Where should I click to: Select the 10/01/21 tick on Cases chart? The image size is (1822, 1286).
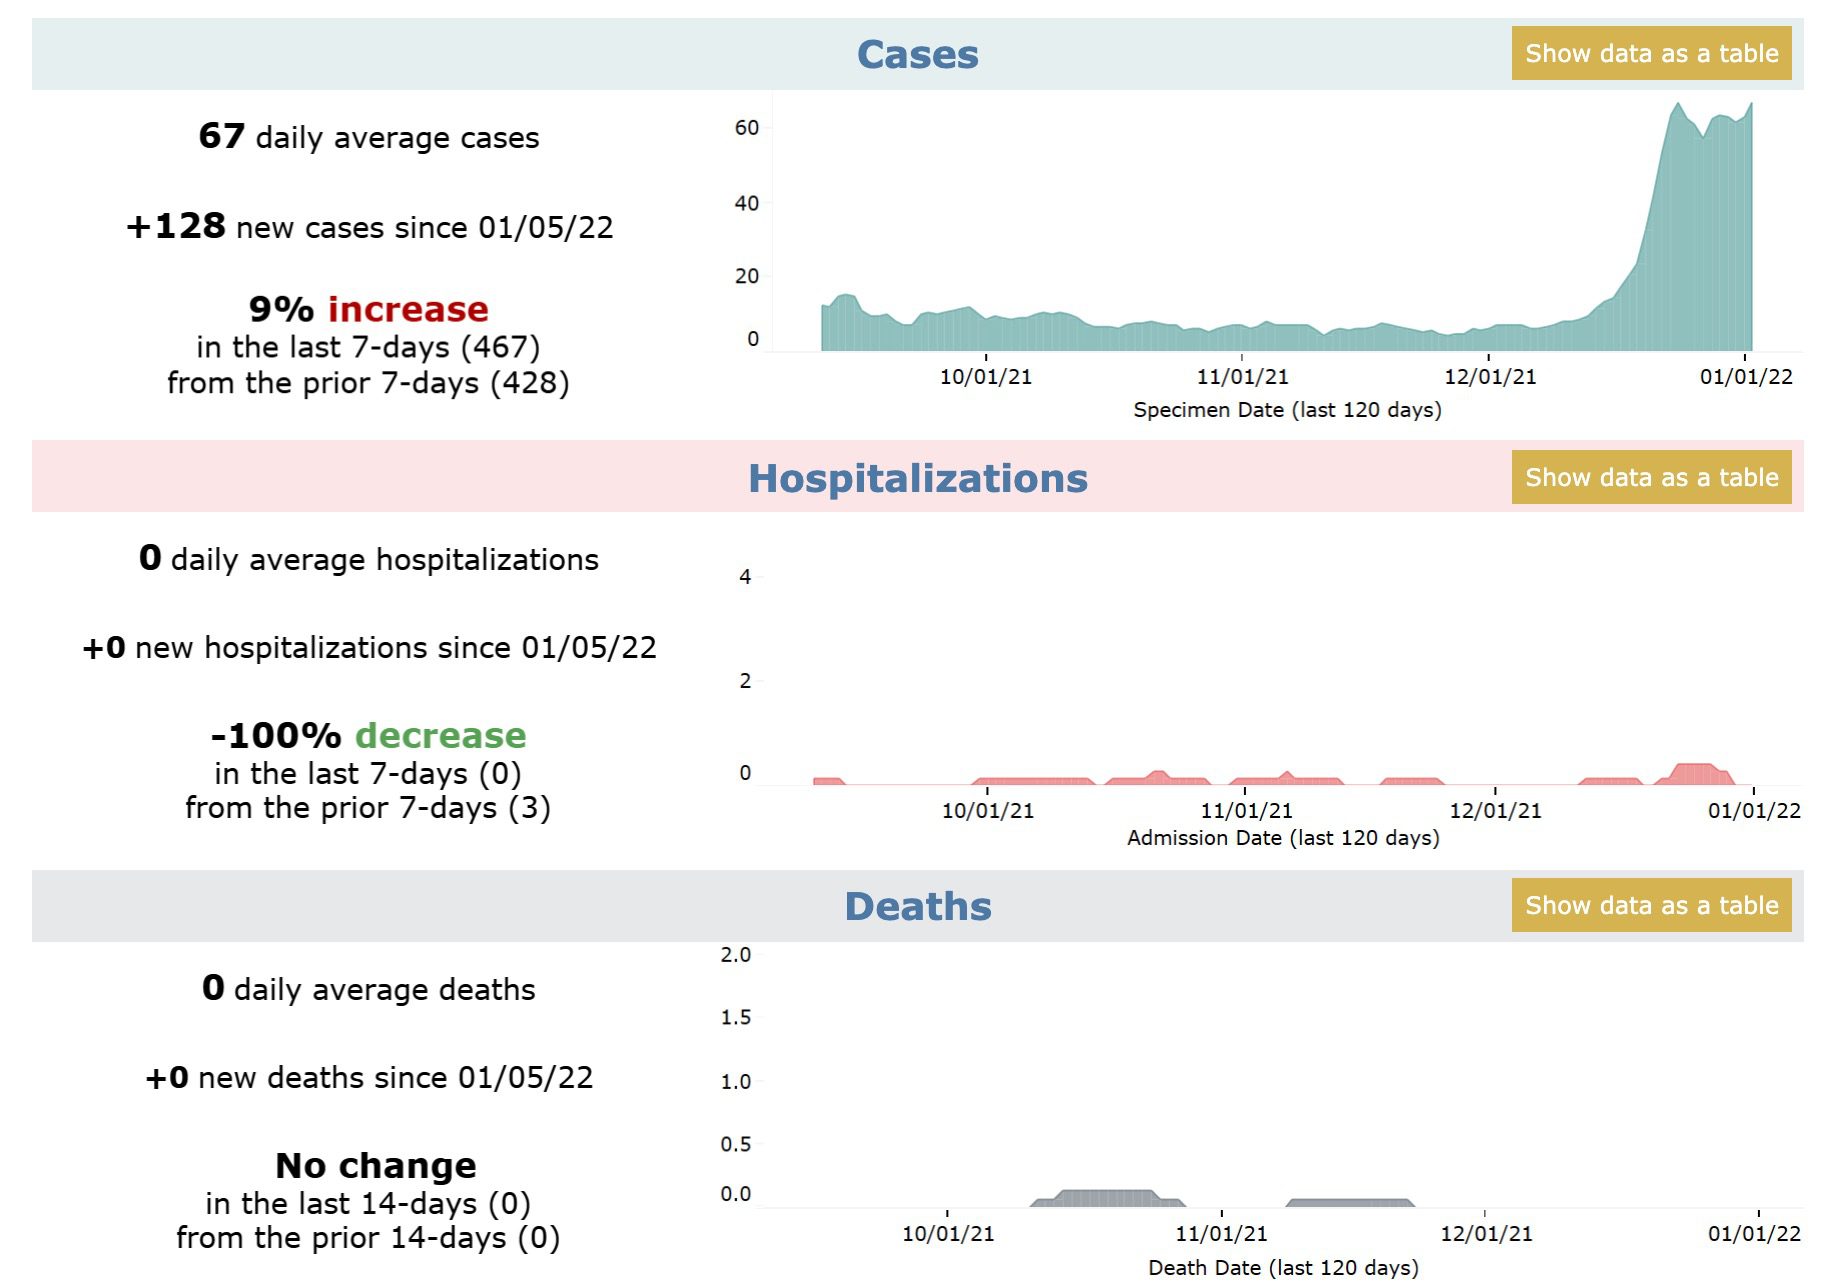[985, 377]
